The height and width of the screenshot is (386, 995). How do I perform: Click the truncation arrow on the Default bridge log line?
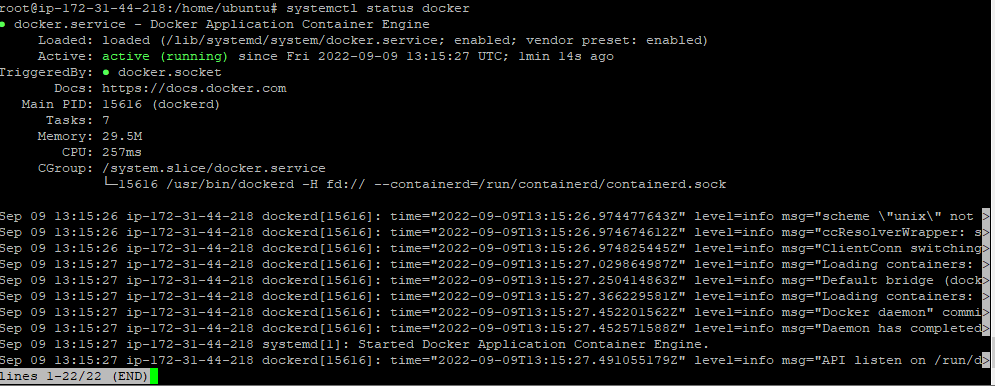pyautogui.click(x=985, y=280)
